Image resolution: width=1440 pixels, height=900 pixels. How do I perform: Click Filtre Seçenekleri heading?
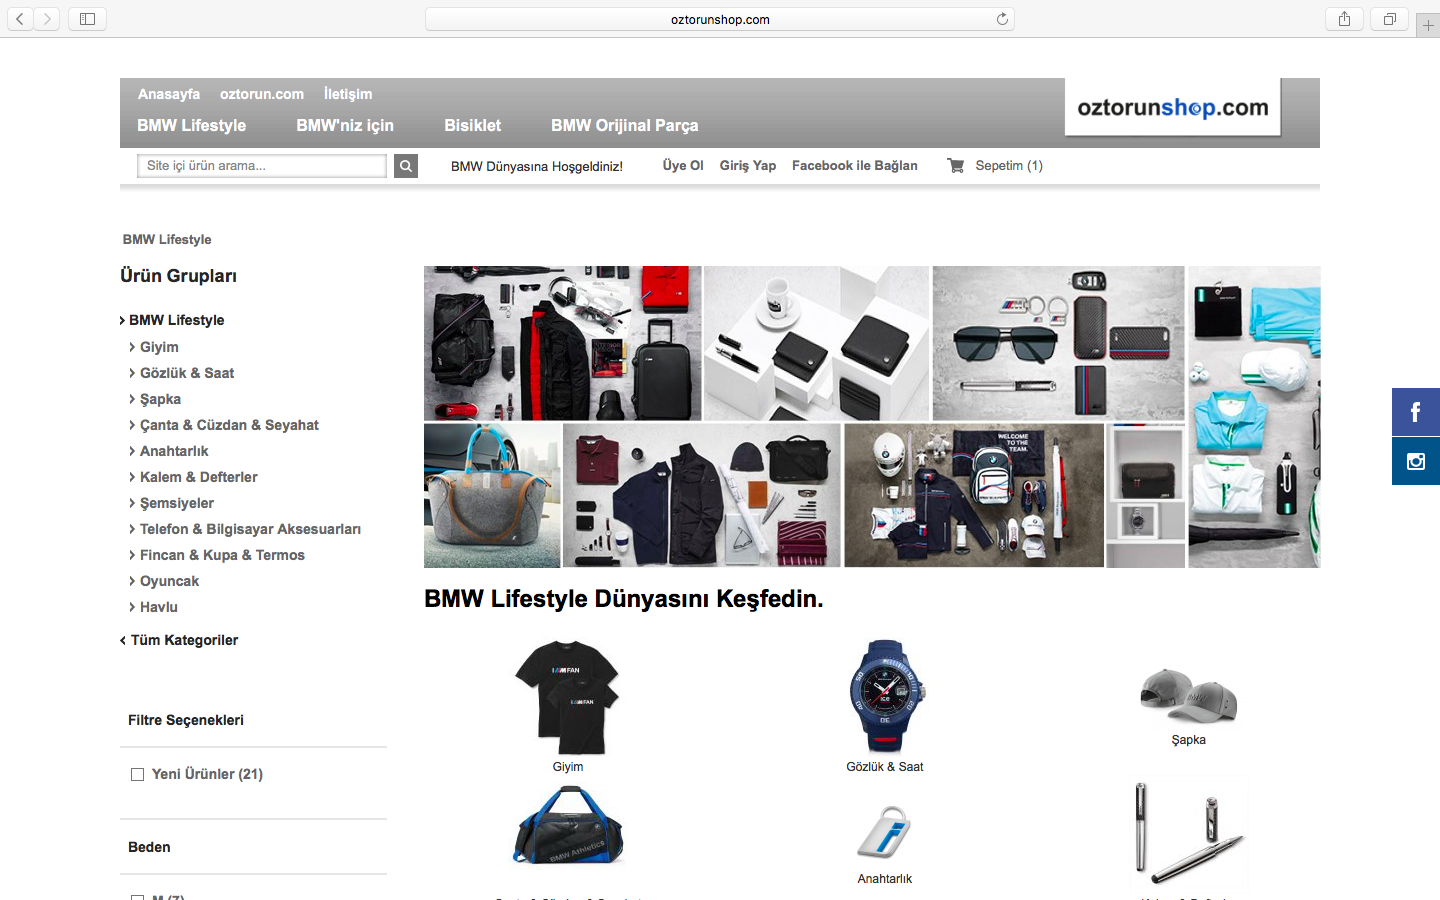tap(186, 720)
